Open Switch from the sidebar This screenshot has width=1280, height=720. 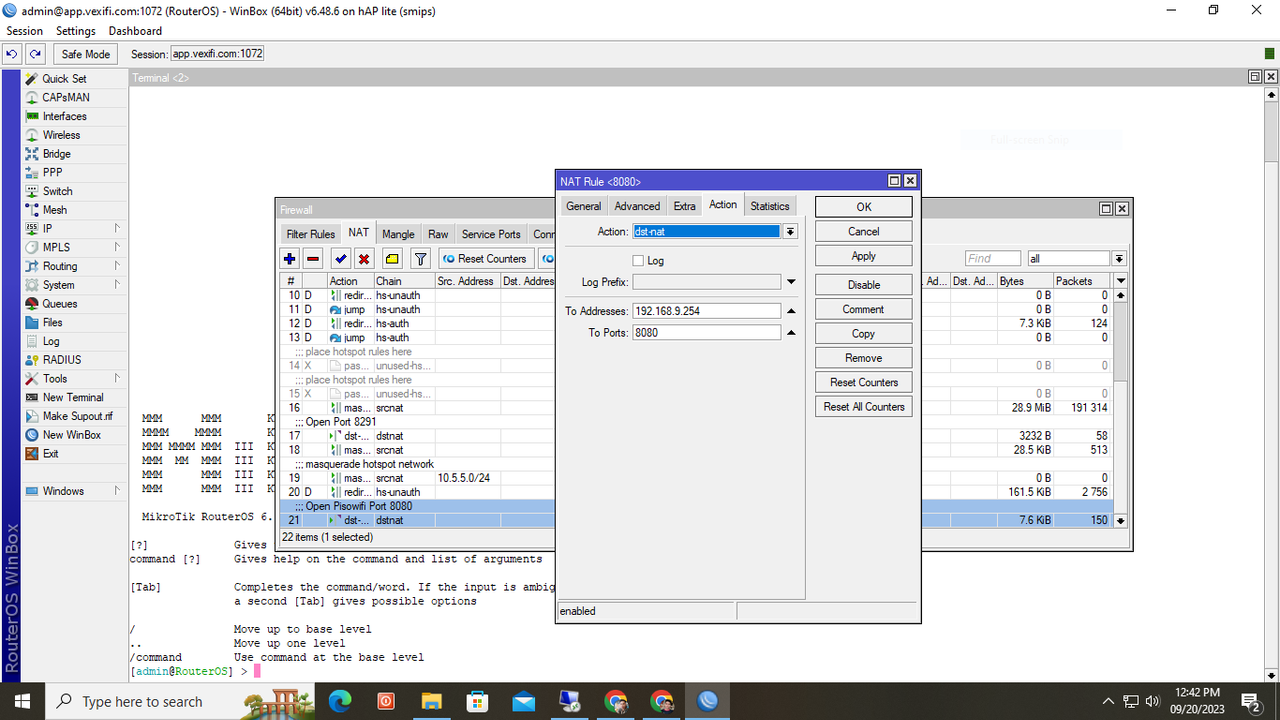pyautogui.click(x=57, y=191)
